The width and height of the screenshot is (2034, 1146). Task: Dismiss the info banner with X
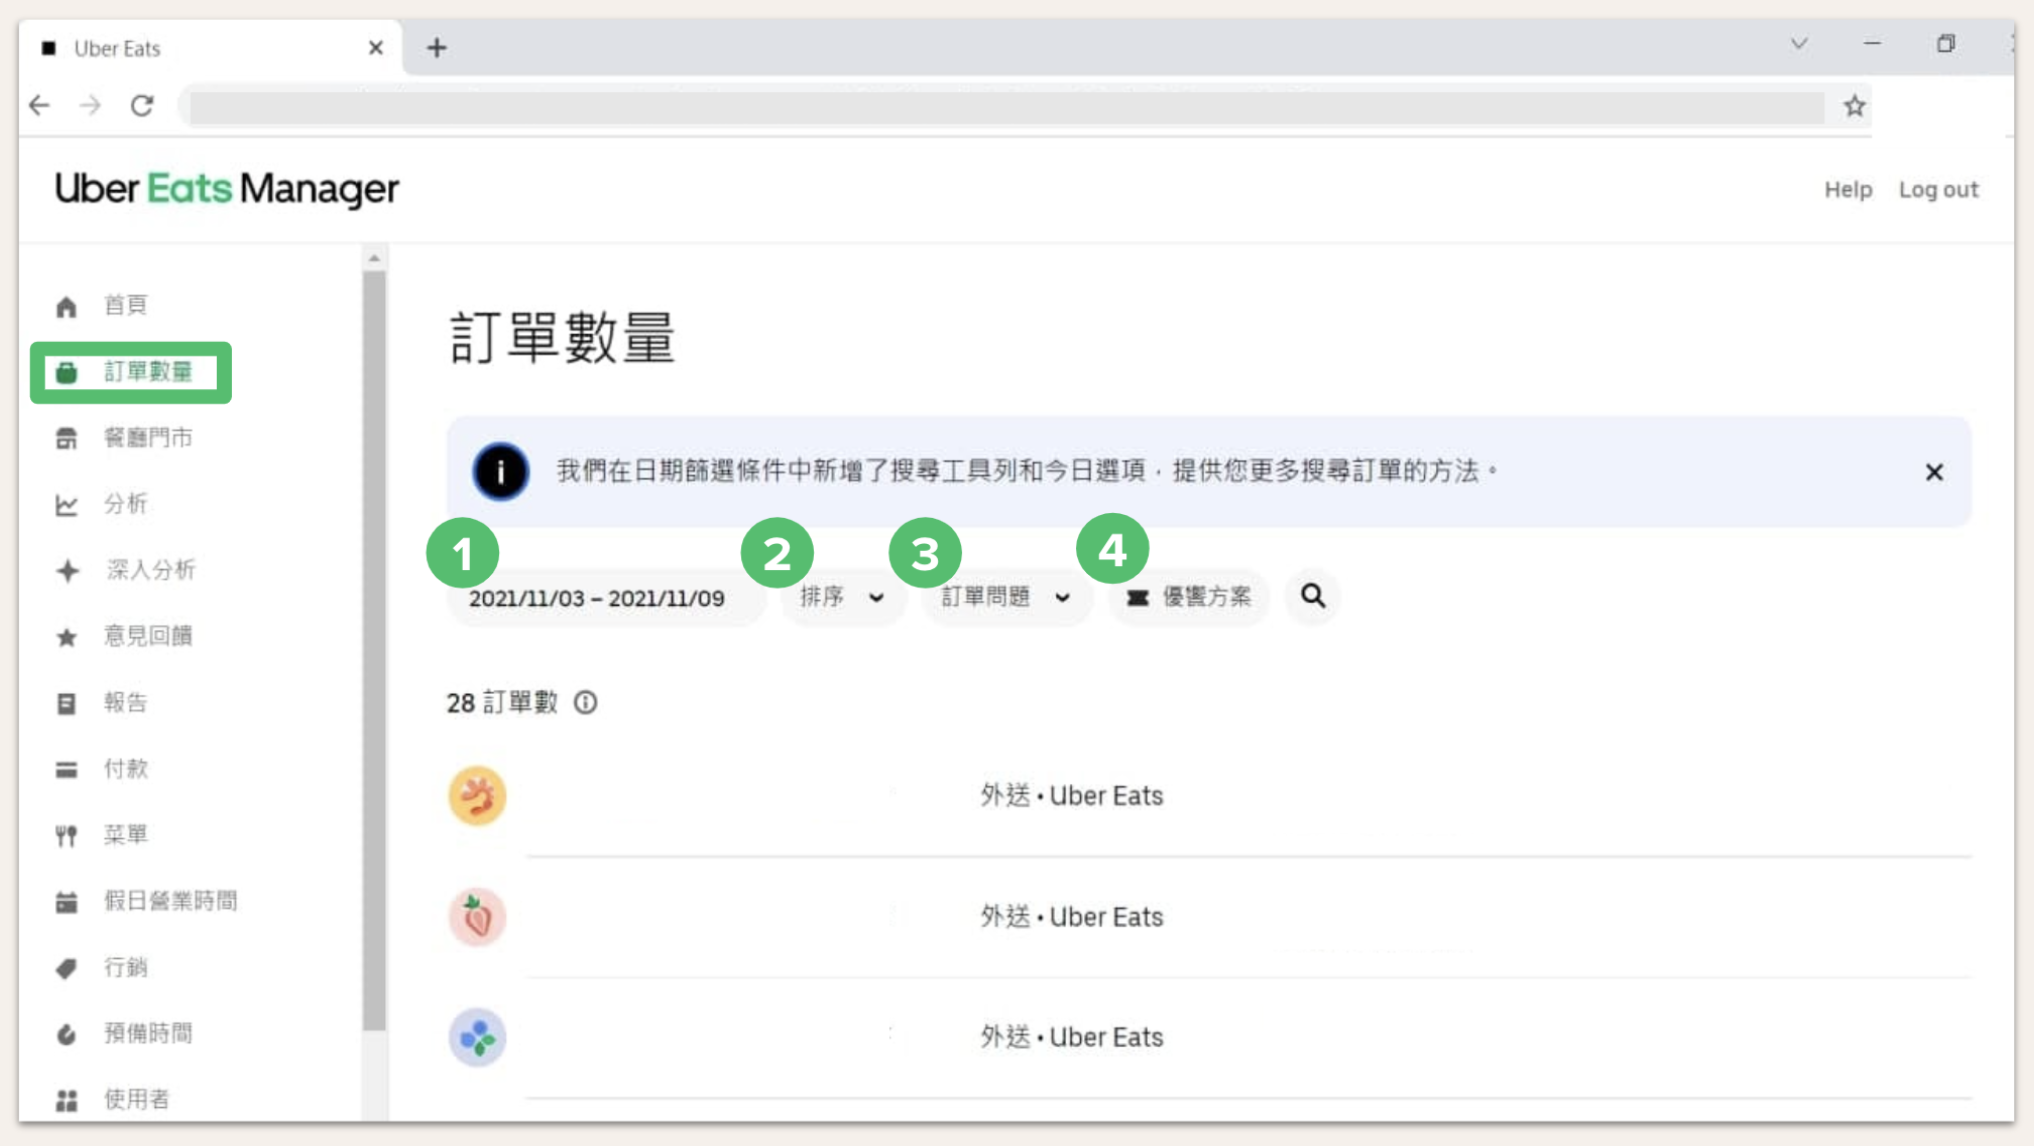coord(1934,472)
